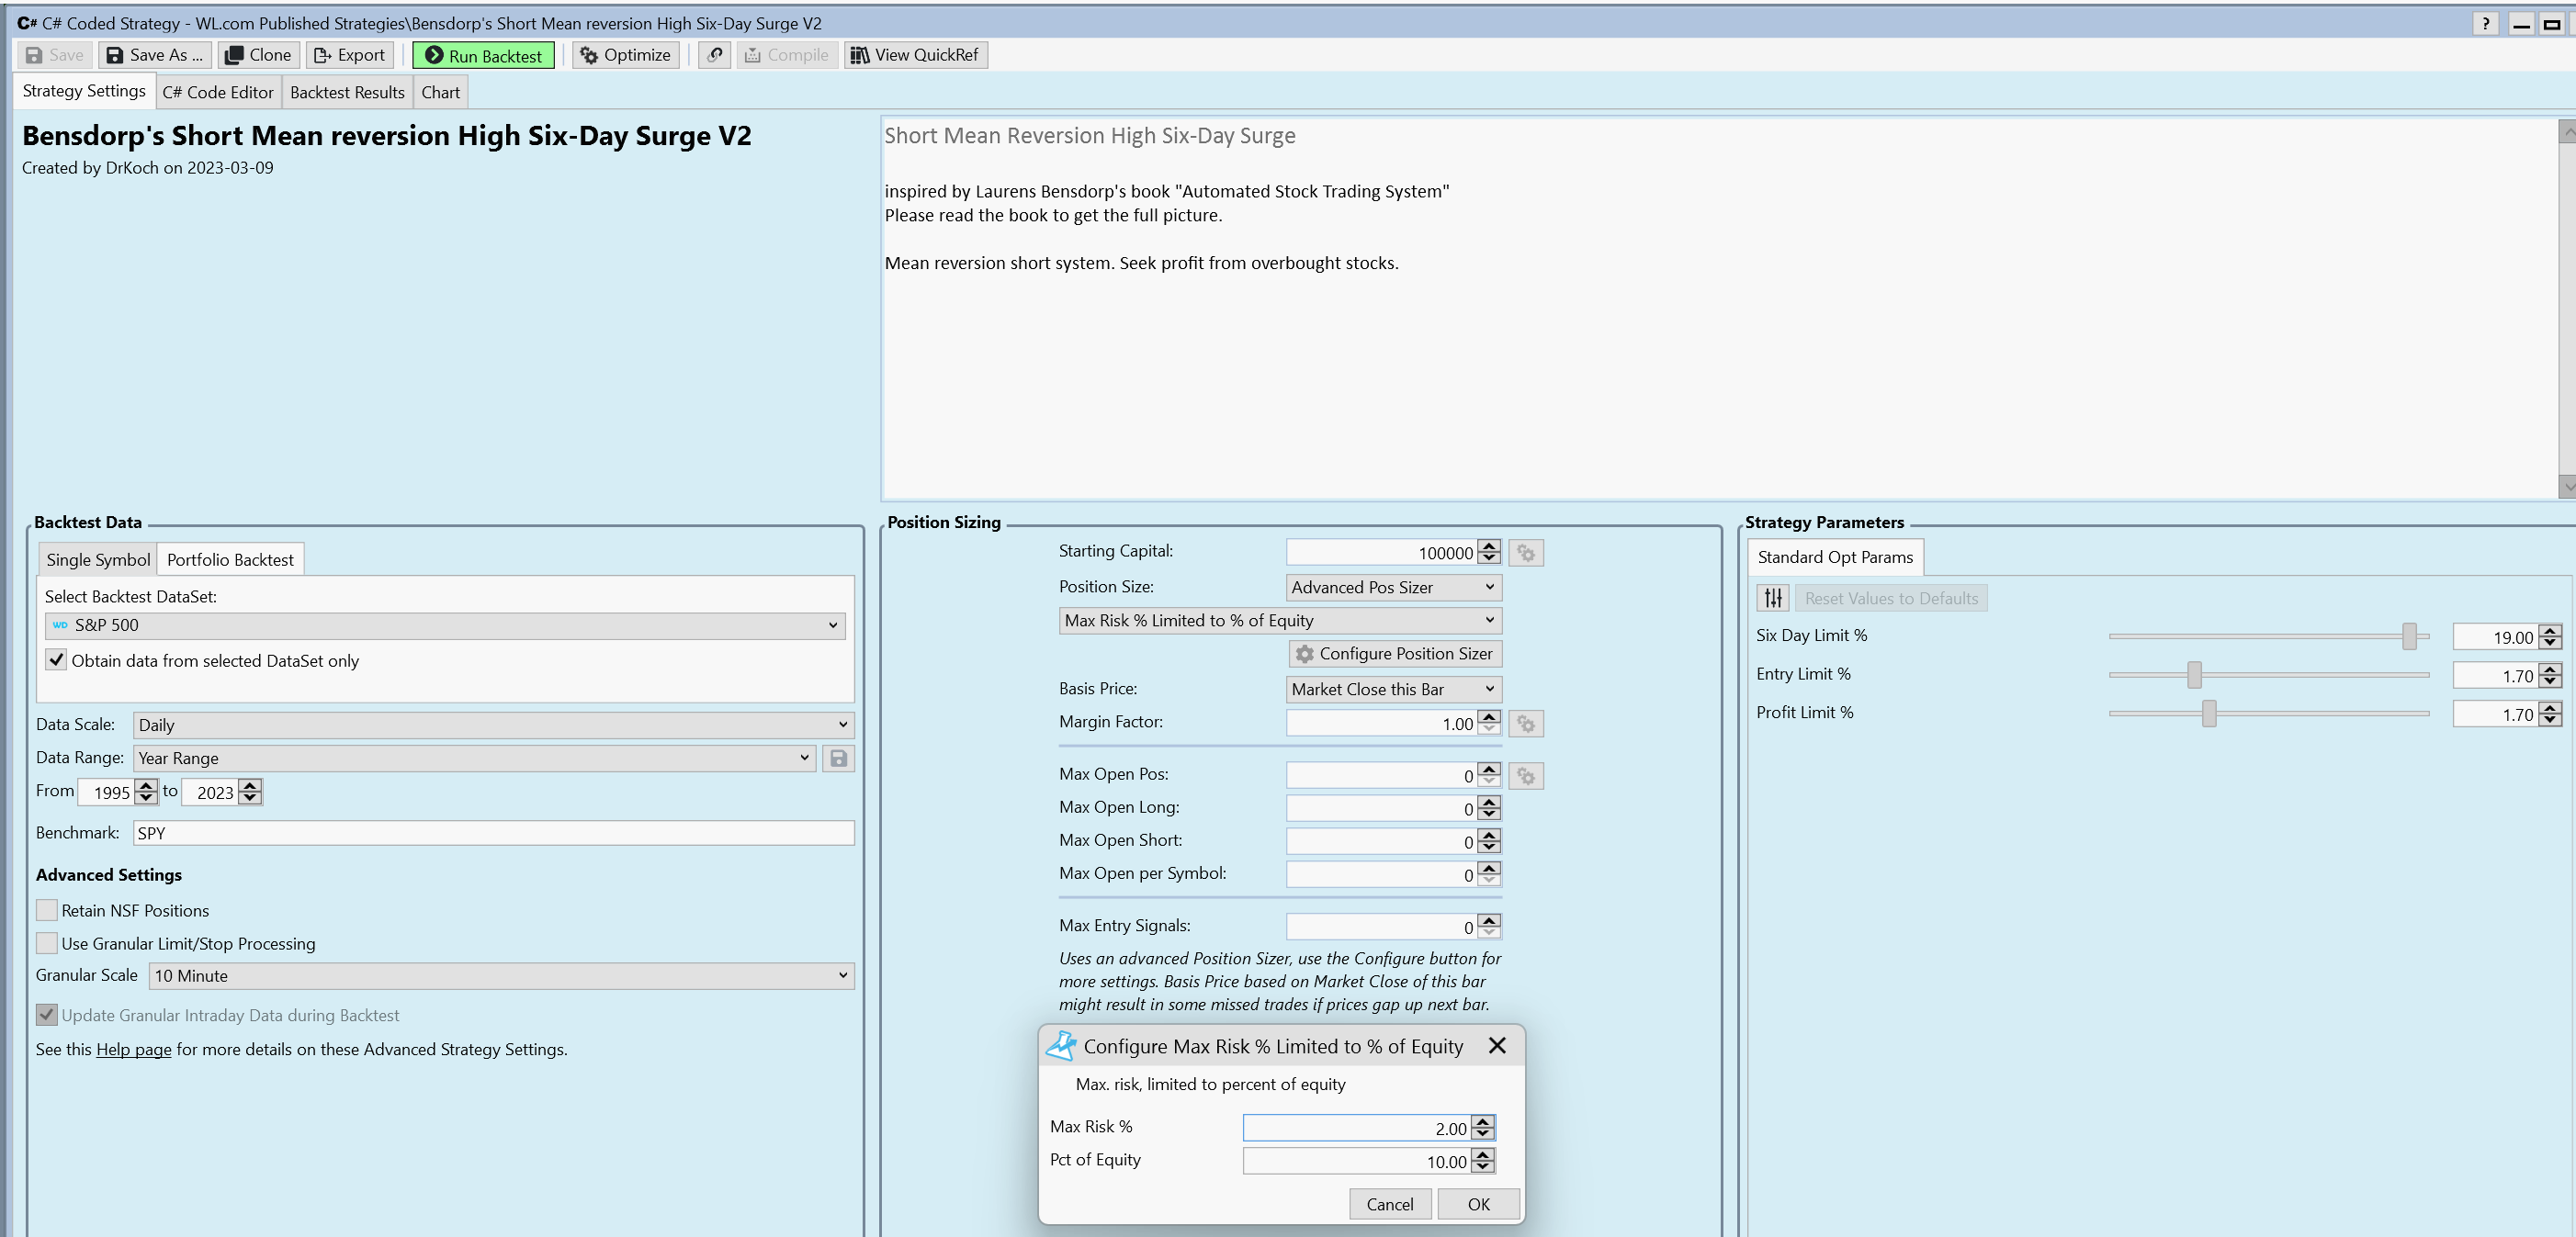Open the S&P 500 DataSet dropdown
This screenshot has height=1237, width=2576.
445,625
